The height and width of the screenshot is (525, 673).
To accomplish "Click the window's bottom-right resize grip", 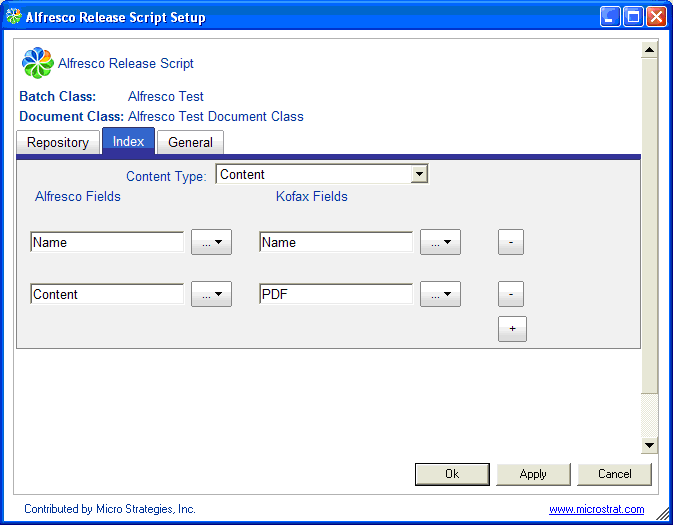I will click(664, 514).
